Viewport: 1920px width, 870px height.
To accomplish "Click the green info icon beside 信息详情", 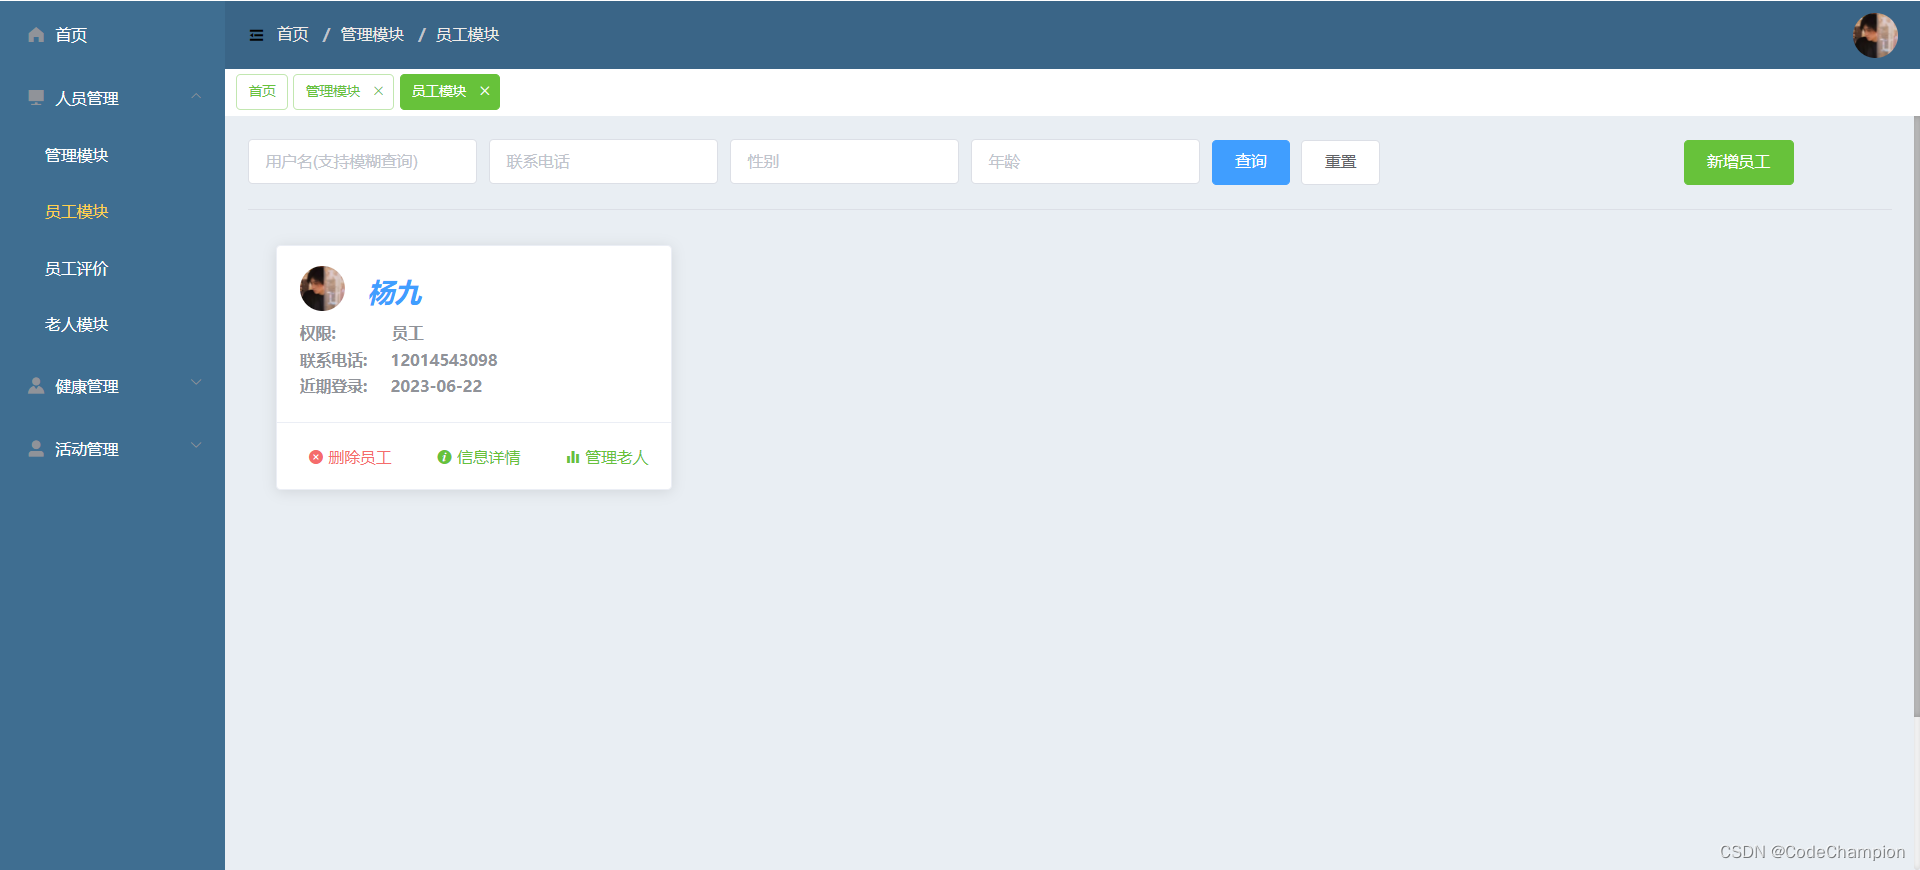I will [x=444, y=457].
